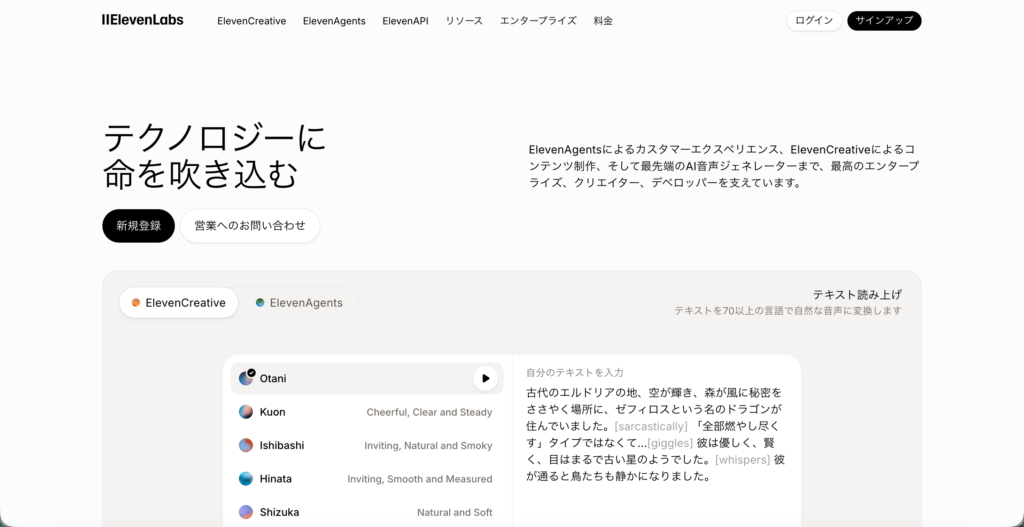Click into the 自分のテキストを入力 text area
Image resolution: width=1024 pixels, height=527 pixels.
(x=656, y=434)
